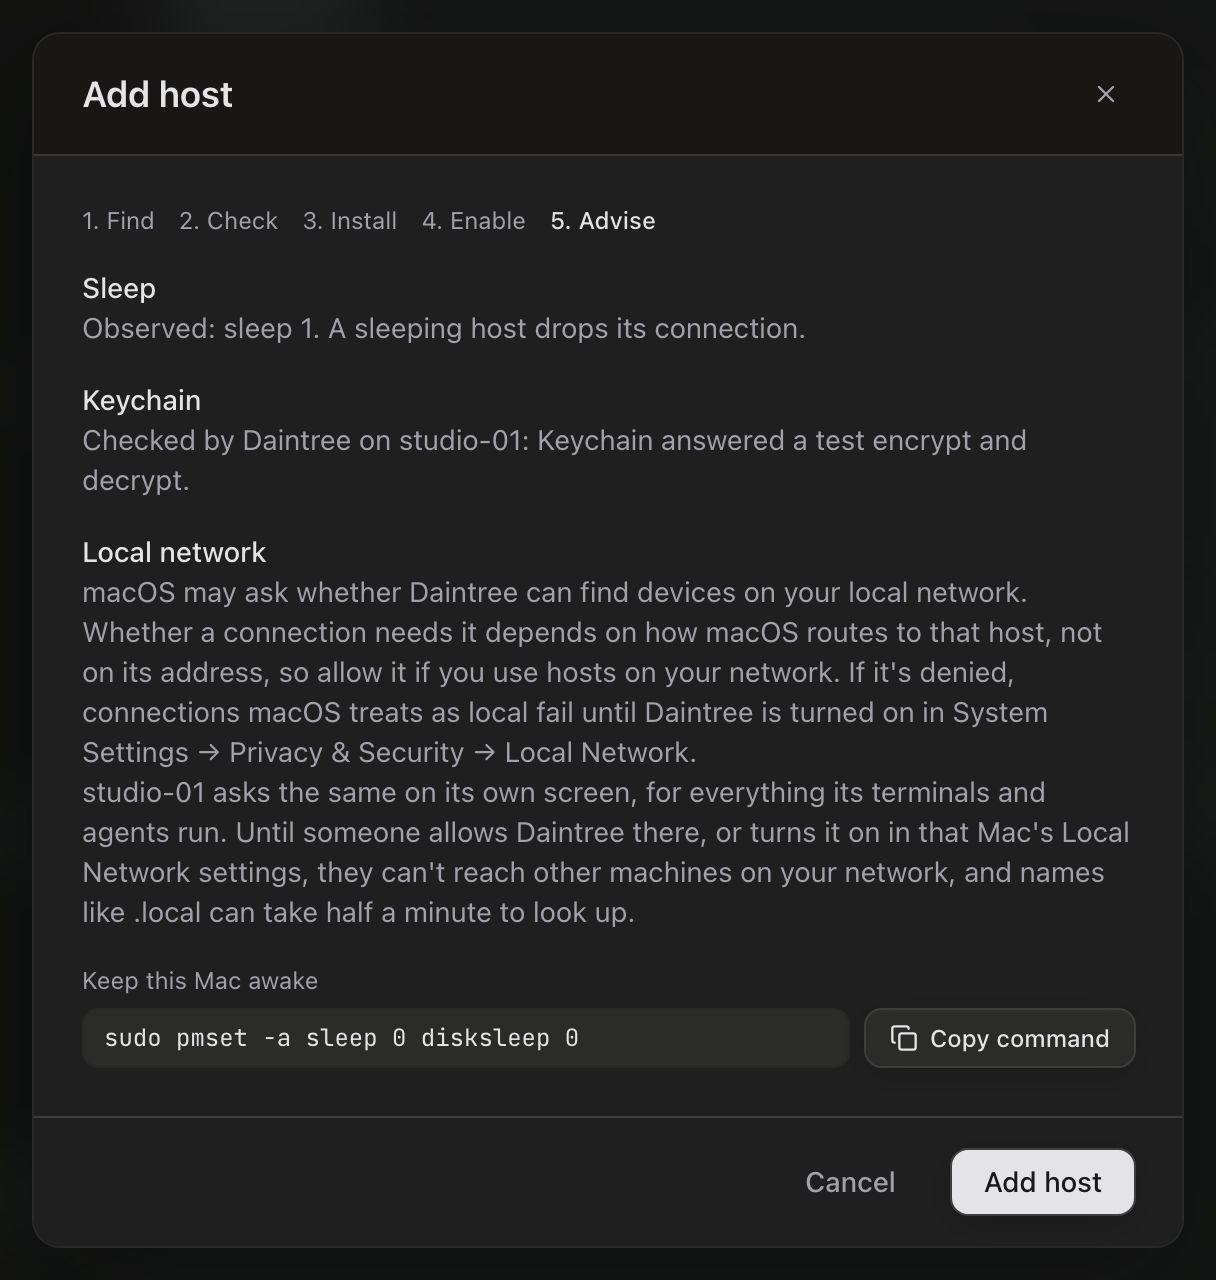Cancel adding the host
This screenshot has width=1216, height=1280.
tap(850, 1182)
